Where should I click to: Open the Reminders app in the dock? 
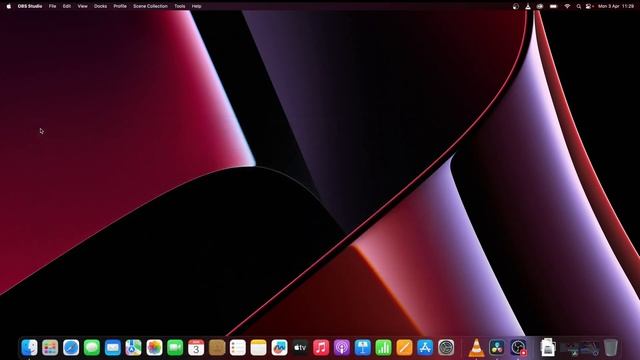238,348
